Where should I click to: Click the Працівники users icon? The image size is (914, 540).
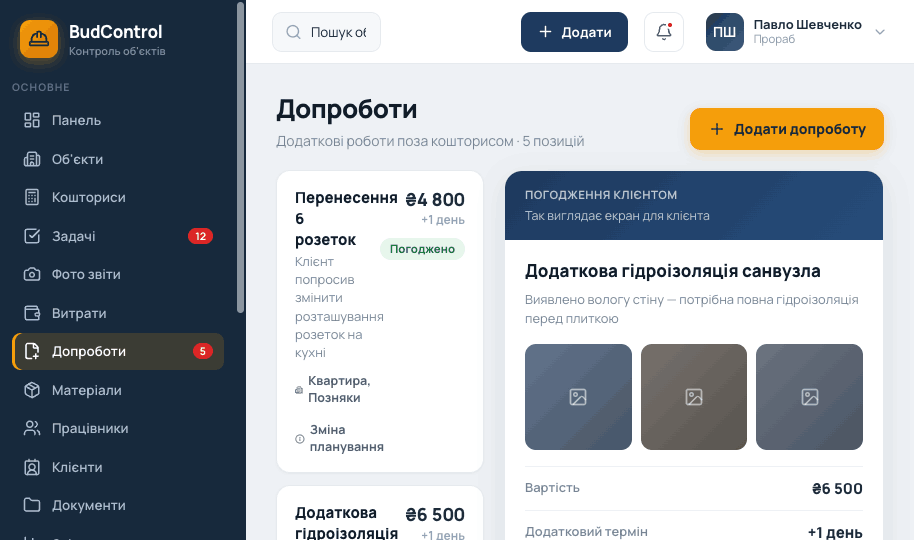coord(32,428)
